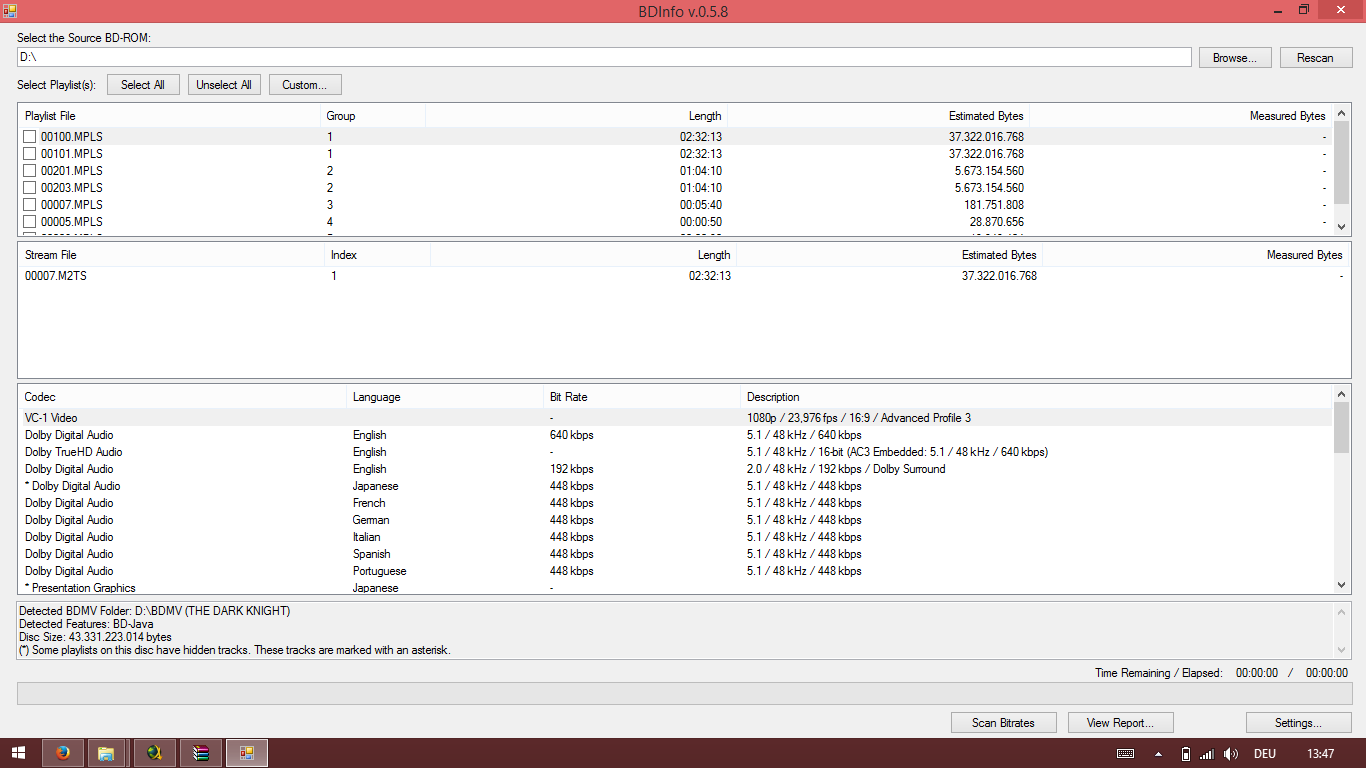
Task: Launch Firefox from the taskbar
Action: pos(63,753)
